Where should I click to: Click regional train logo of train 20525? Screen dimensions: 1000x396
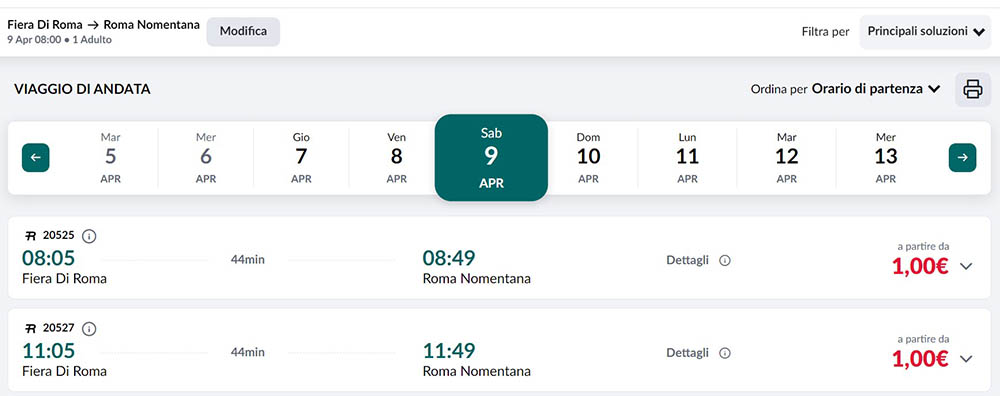click(x=31, y=236)
